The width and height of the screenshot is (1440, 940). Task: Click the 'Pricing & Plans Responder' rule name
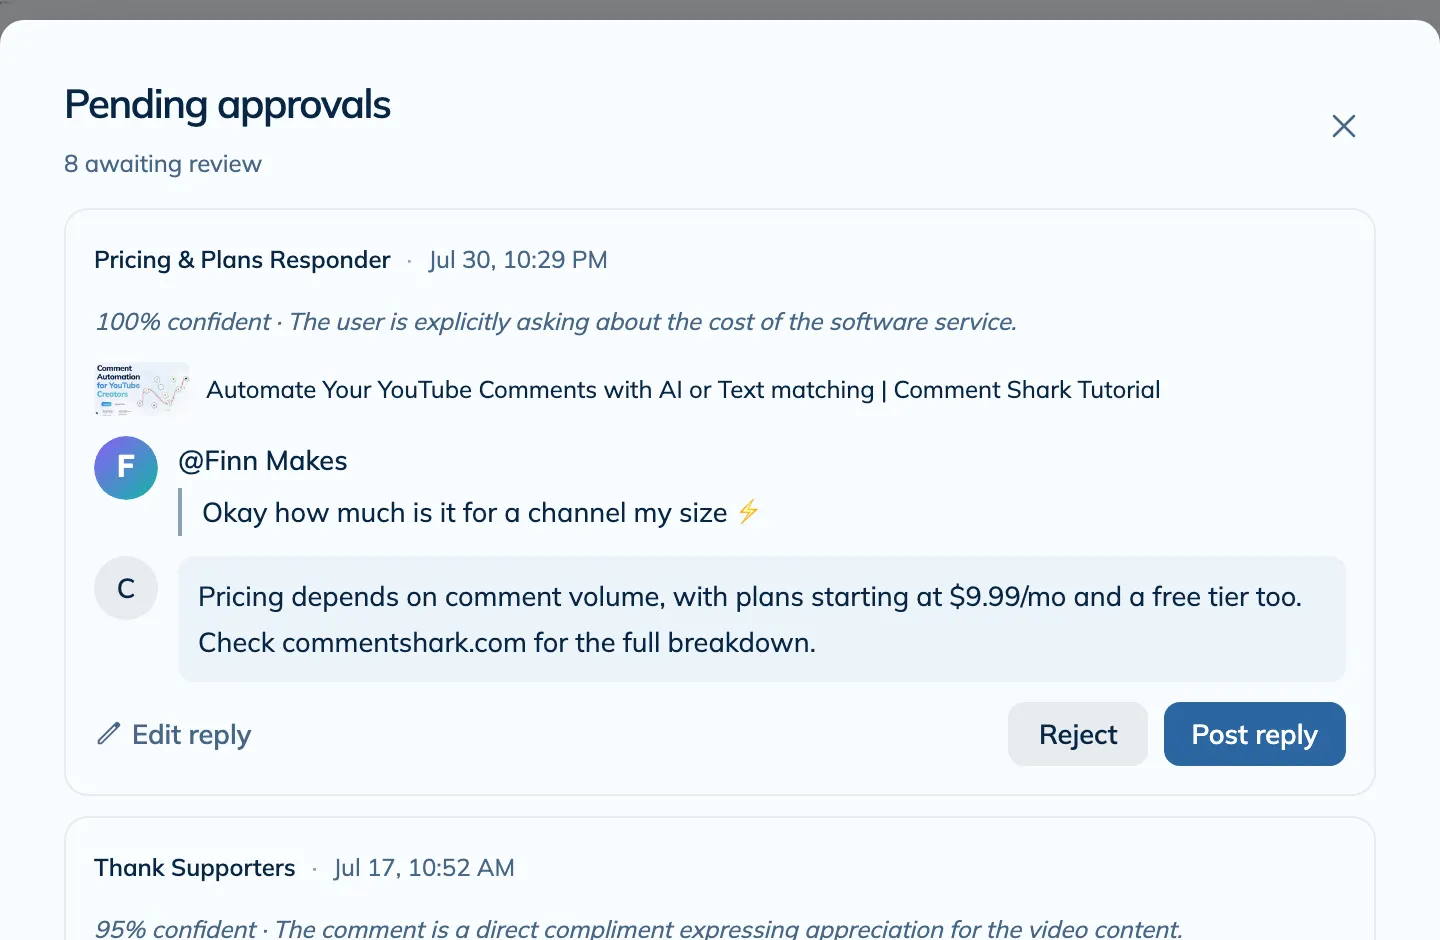tap(242, 260)
